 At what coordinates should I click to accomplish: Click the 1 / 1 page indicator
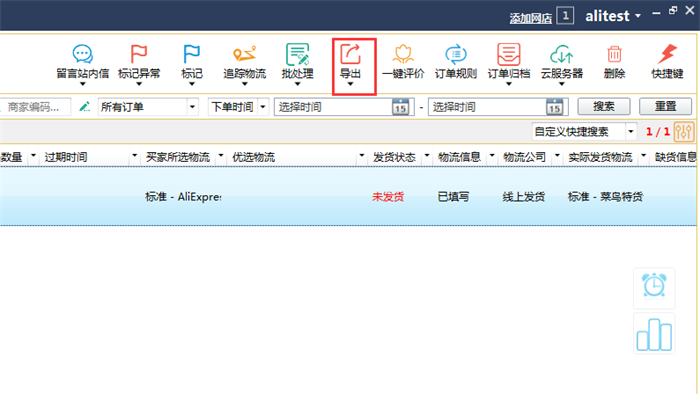point(658,132)
